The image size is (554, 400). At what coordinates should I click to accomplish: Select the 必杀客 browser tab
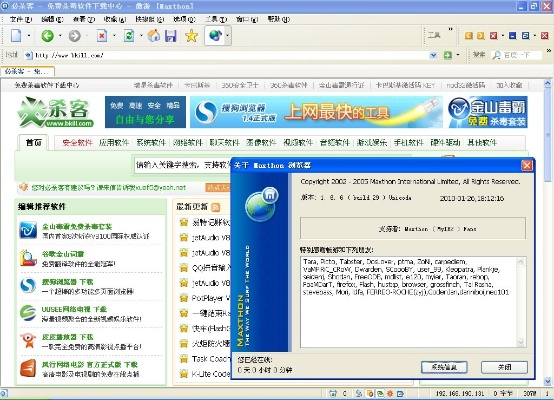(28, 71)
